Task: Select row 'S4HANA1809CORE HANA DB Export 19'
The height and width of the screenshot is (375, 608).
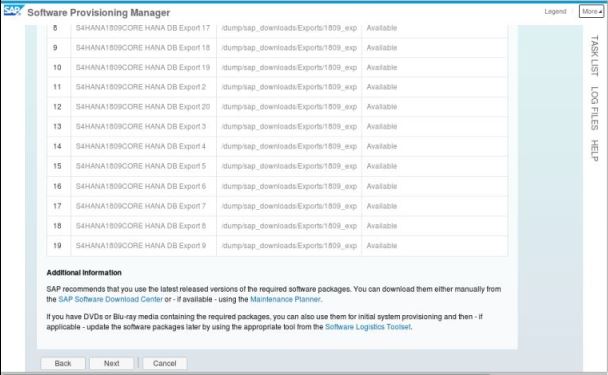Action: click(277, 67)
